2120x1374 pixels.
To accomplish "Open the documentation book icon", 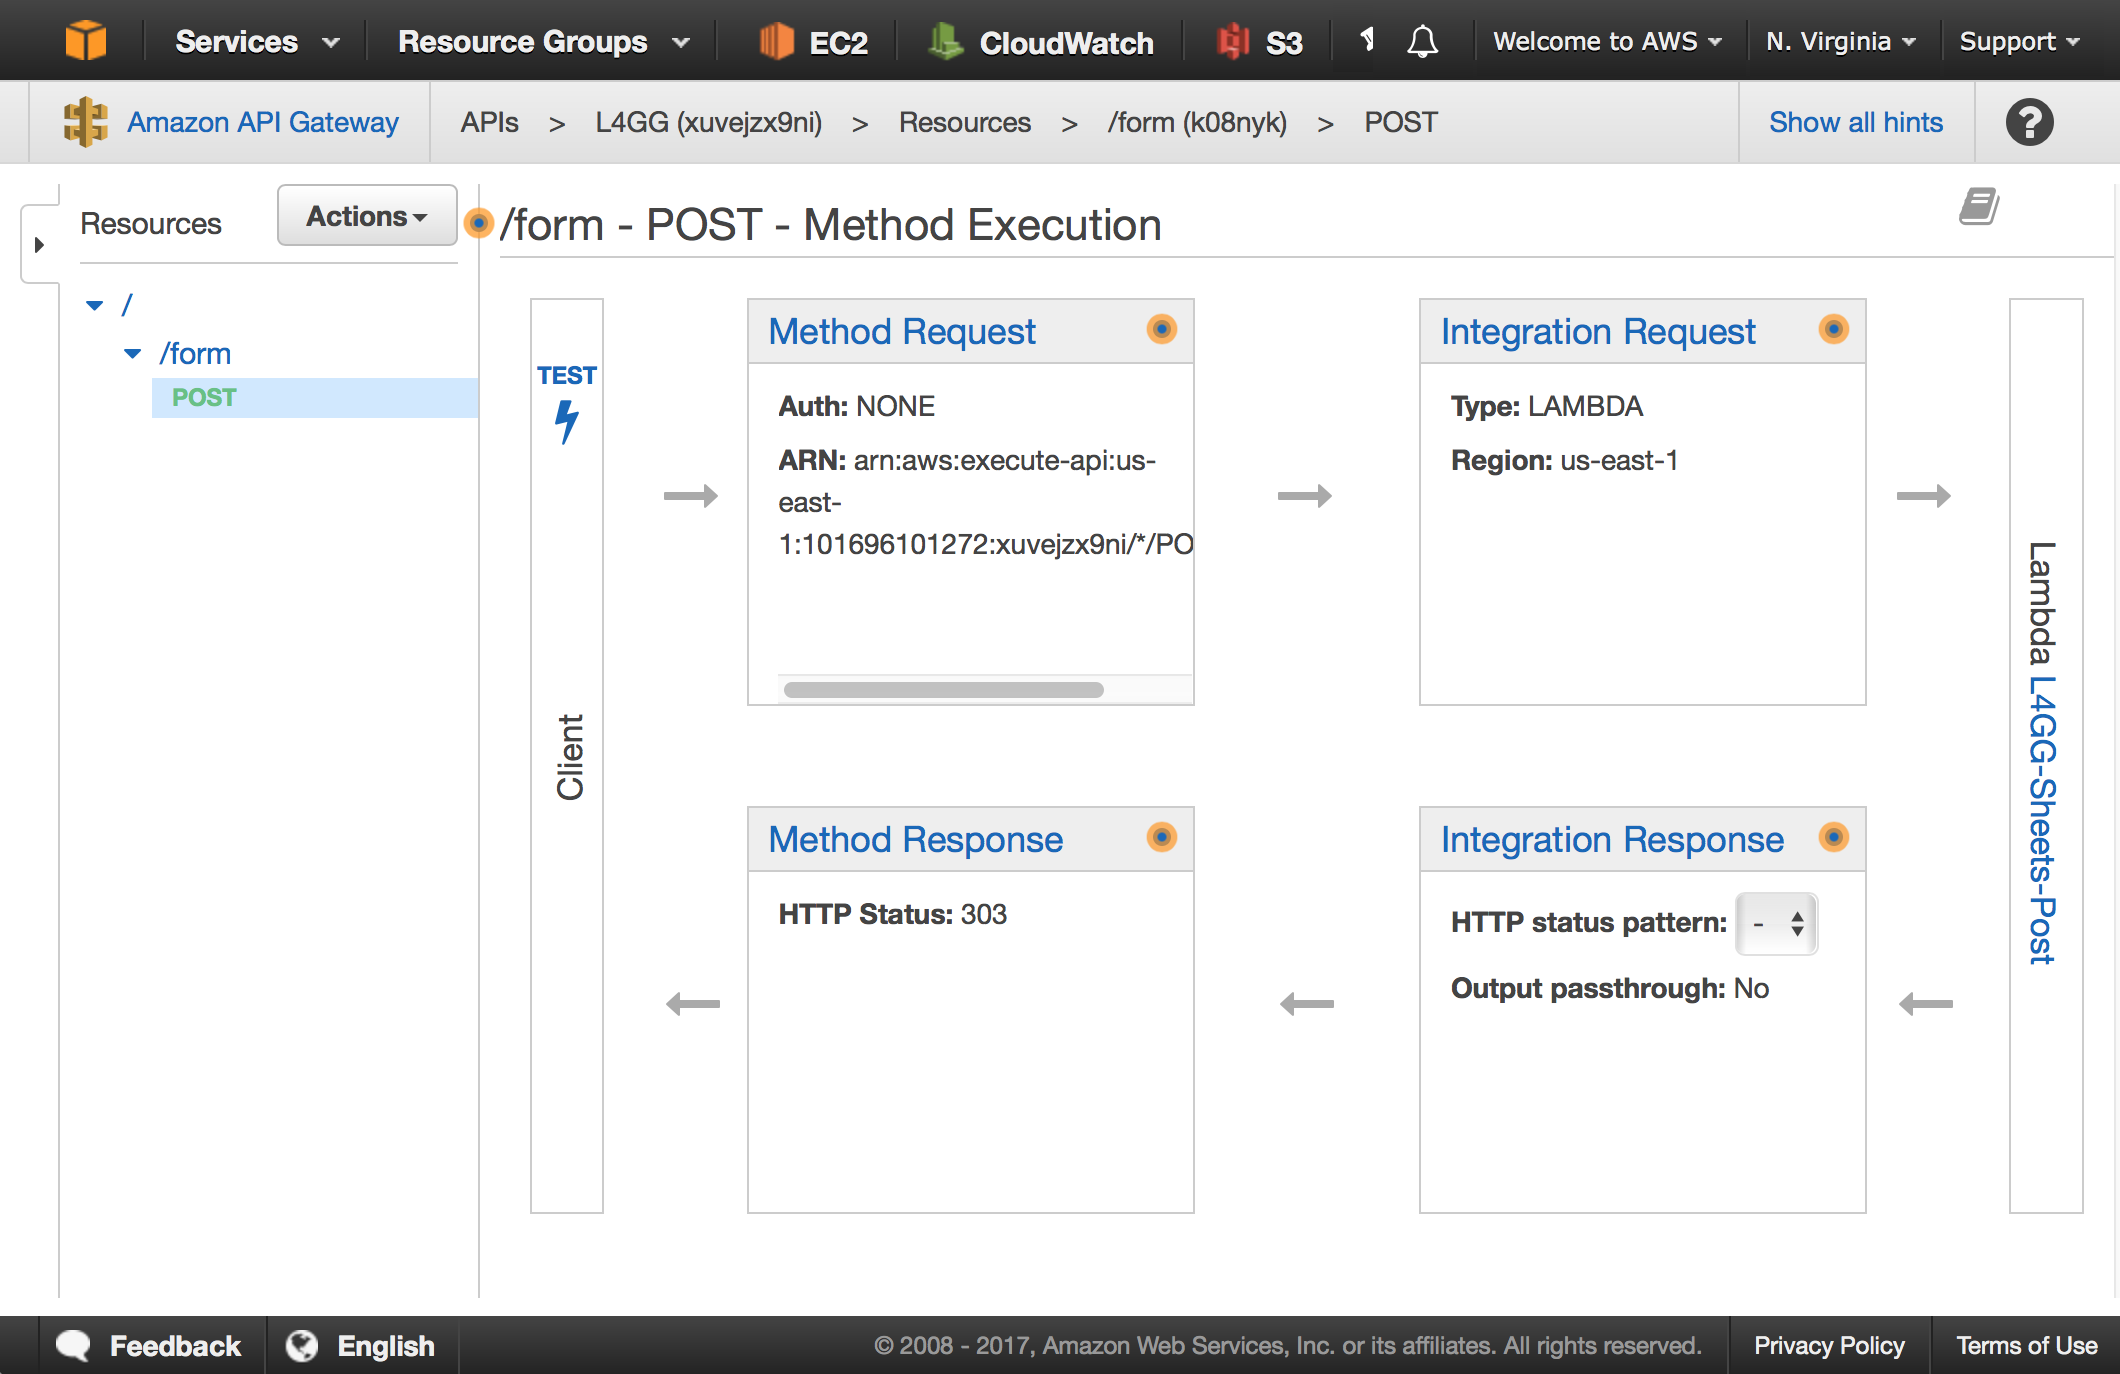I will click(1979, 206).
